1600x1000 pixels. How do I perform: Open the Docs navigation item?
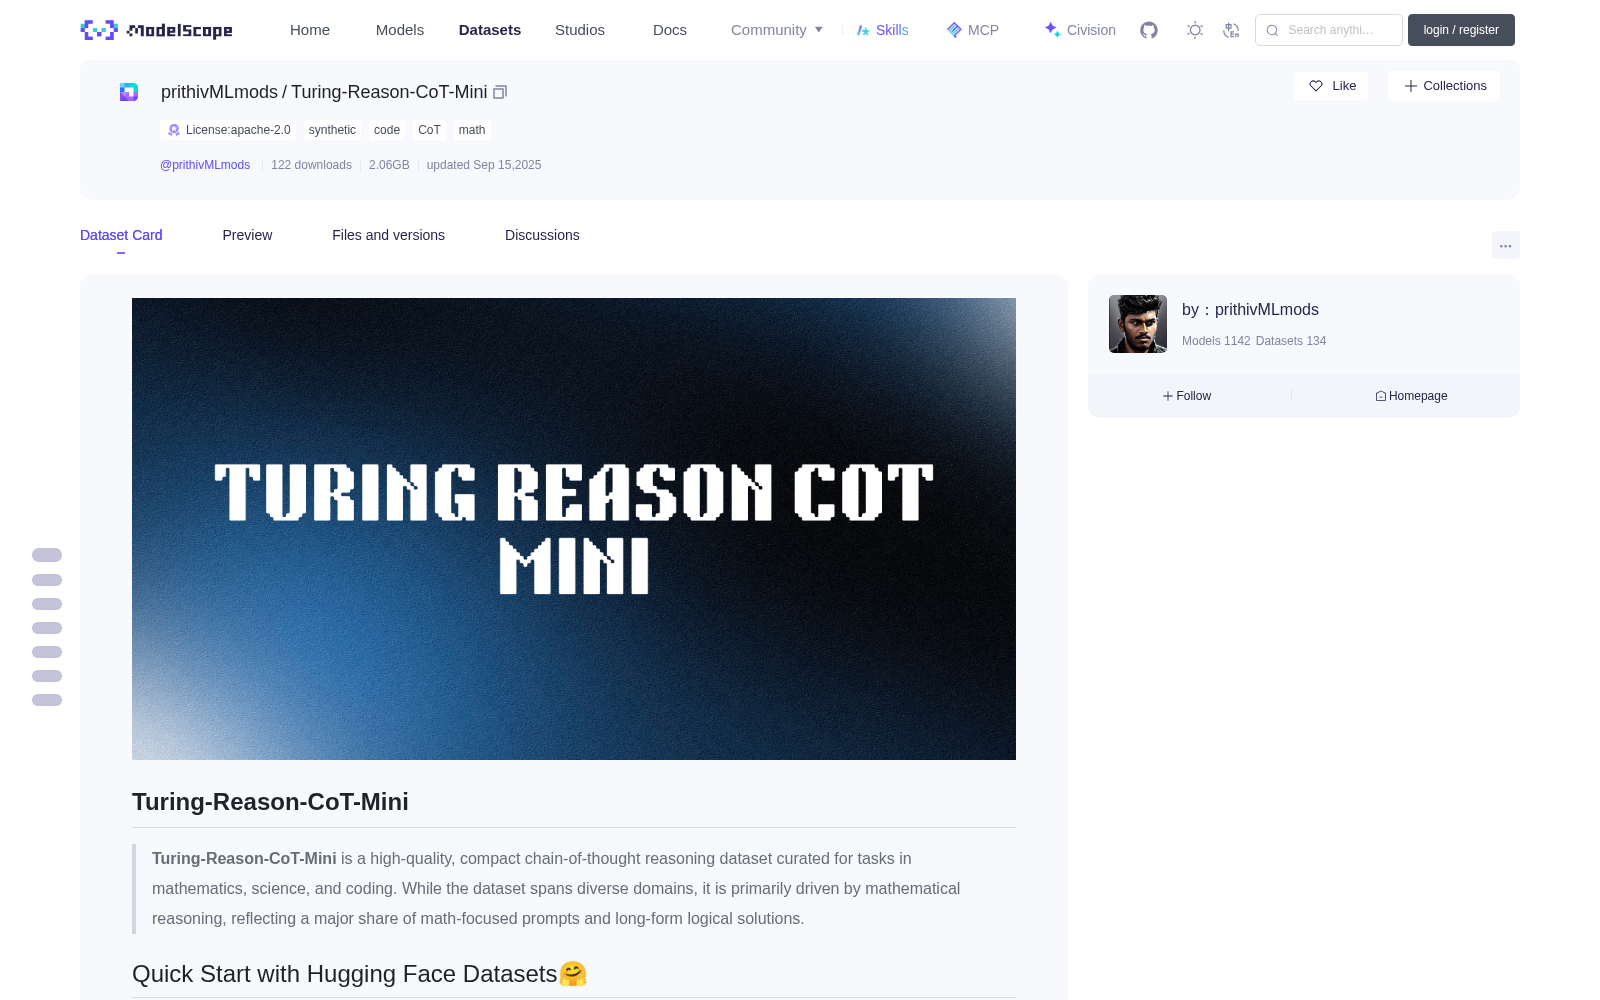pyautogui.click(x=670, y=30)
